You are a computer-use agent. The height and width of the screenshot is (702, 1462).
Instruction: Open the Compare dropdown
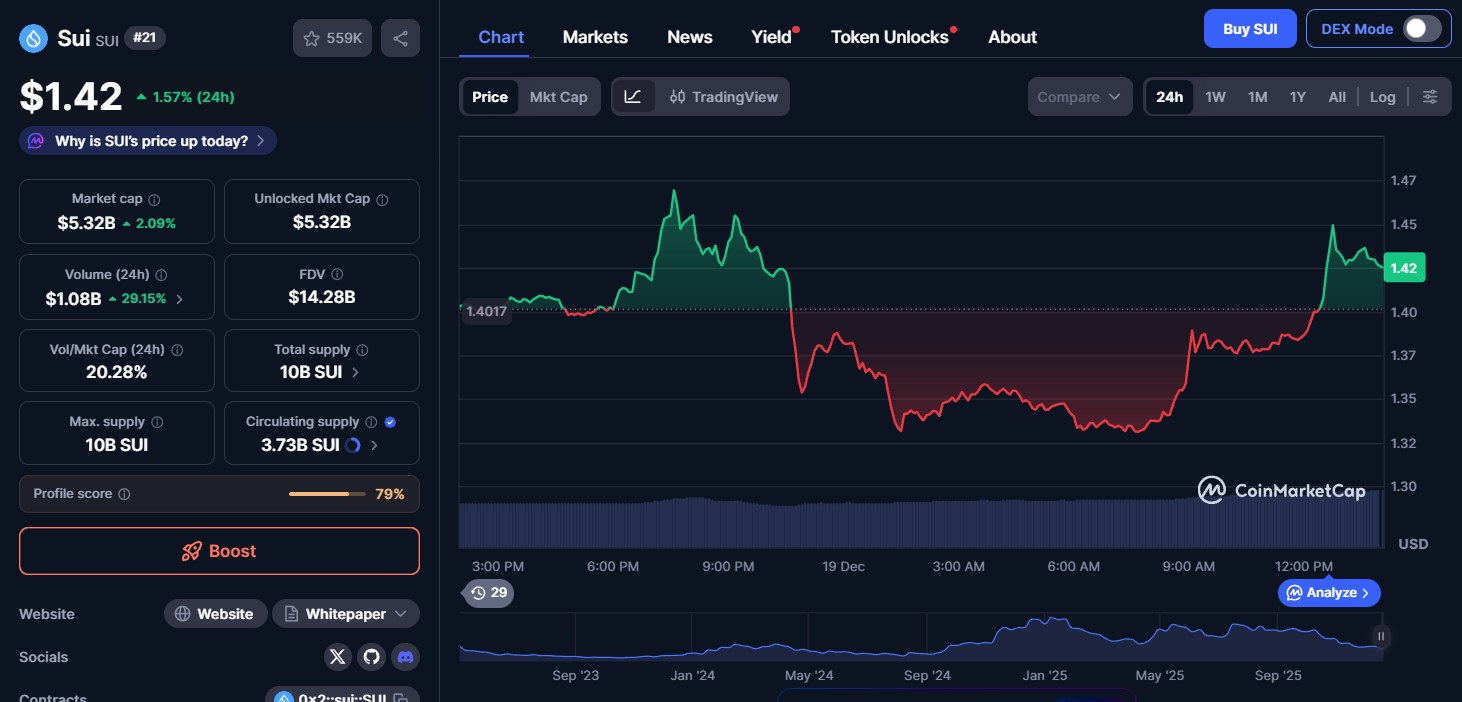(x=1080, y=96)
